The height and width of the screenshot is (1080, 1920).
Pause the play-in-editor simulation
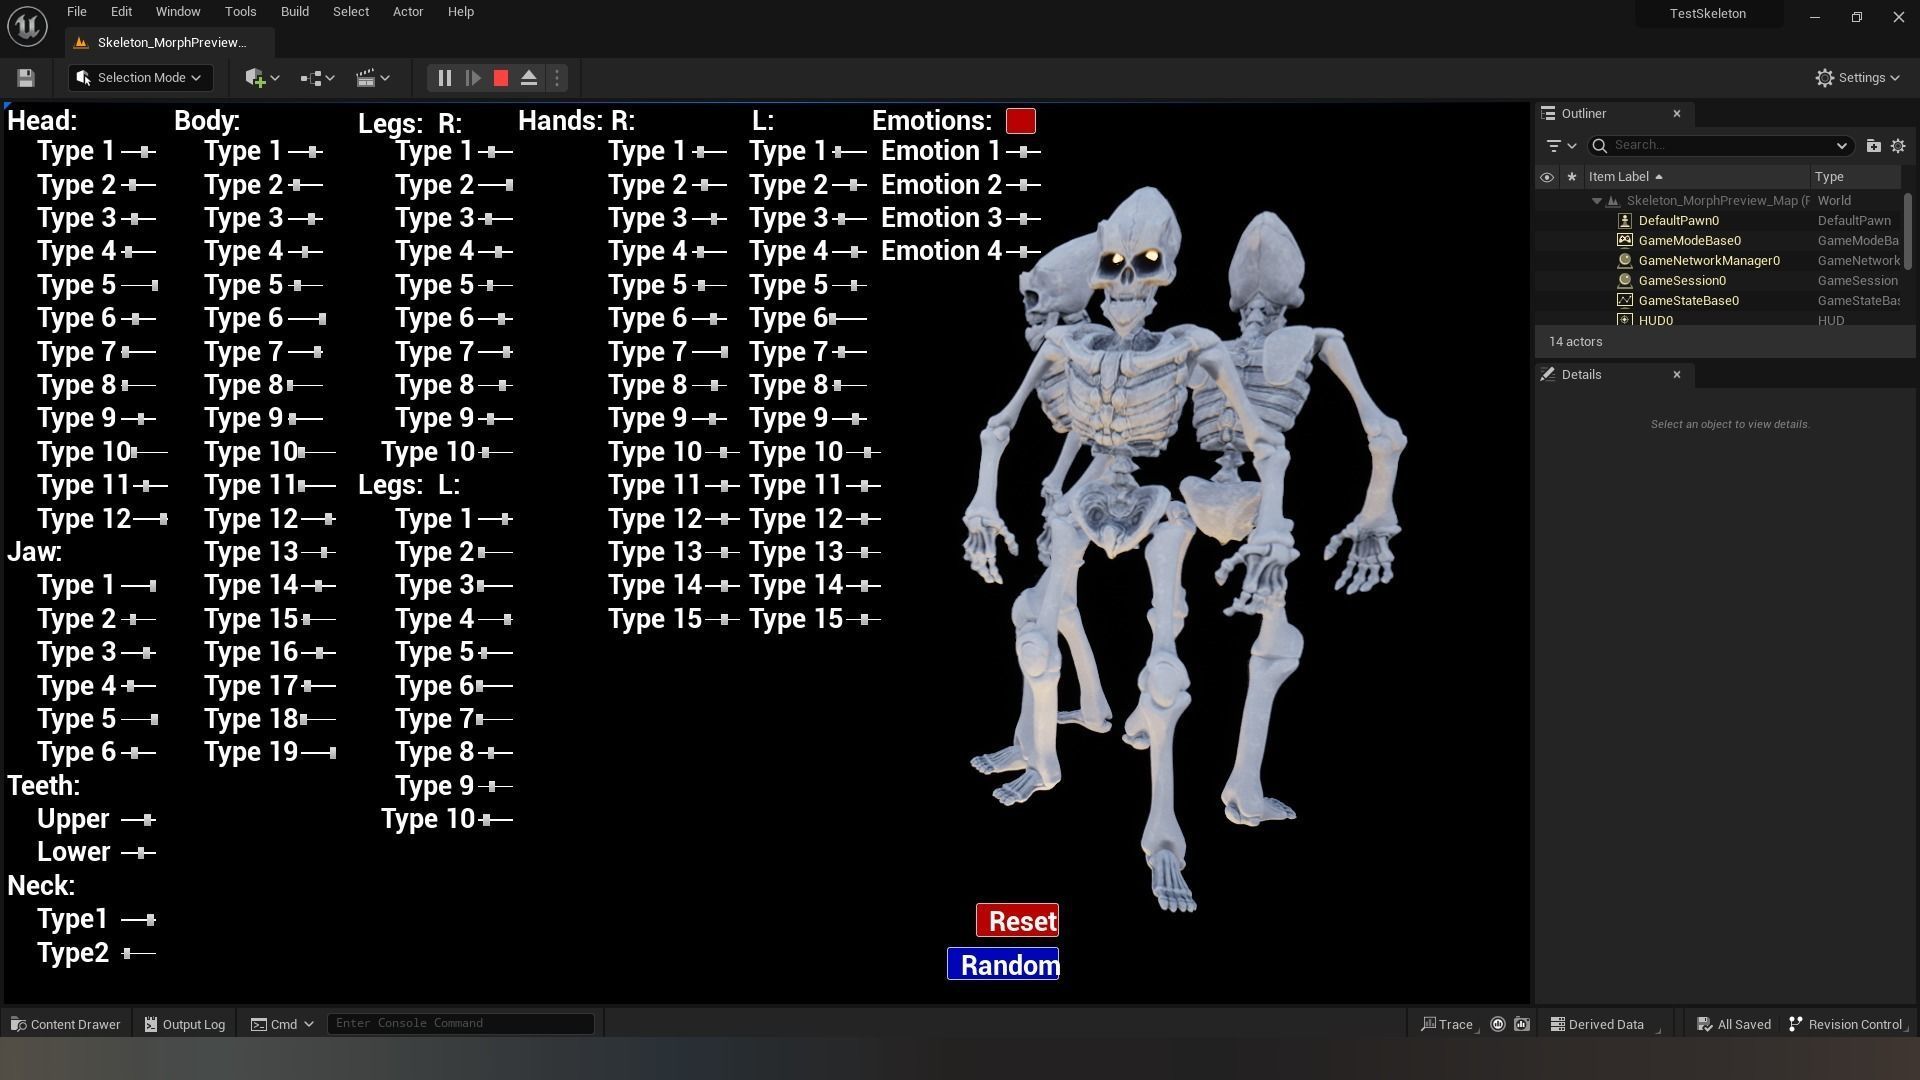point(444,78)
